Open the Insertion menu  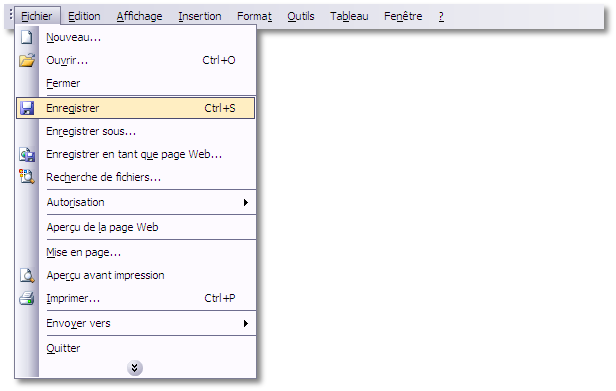(200, 16)
